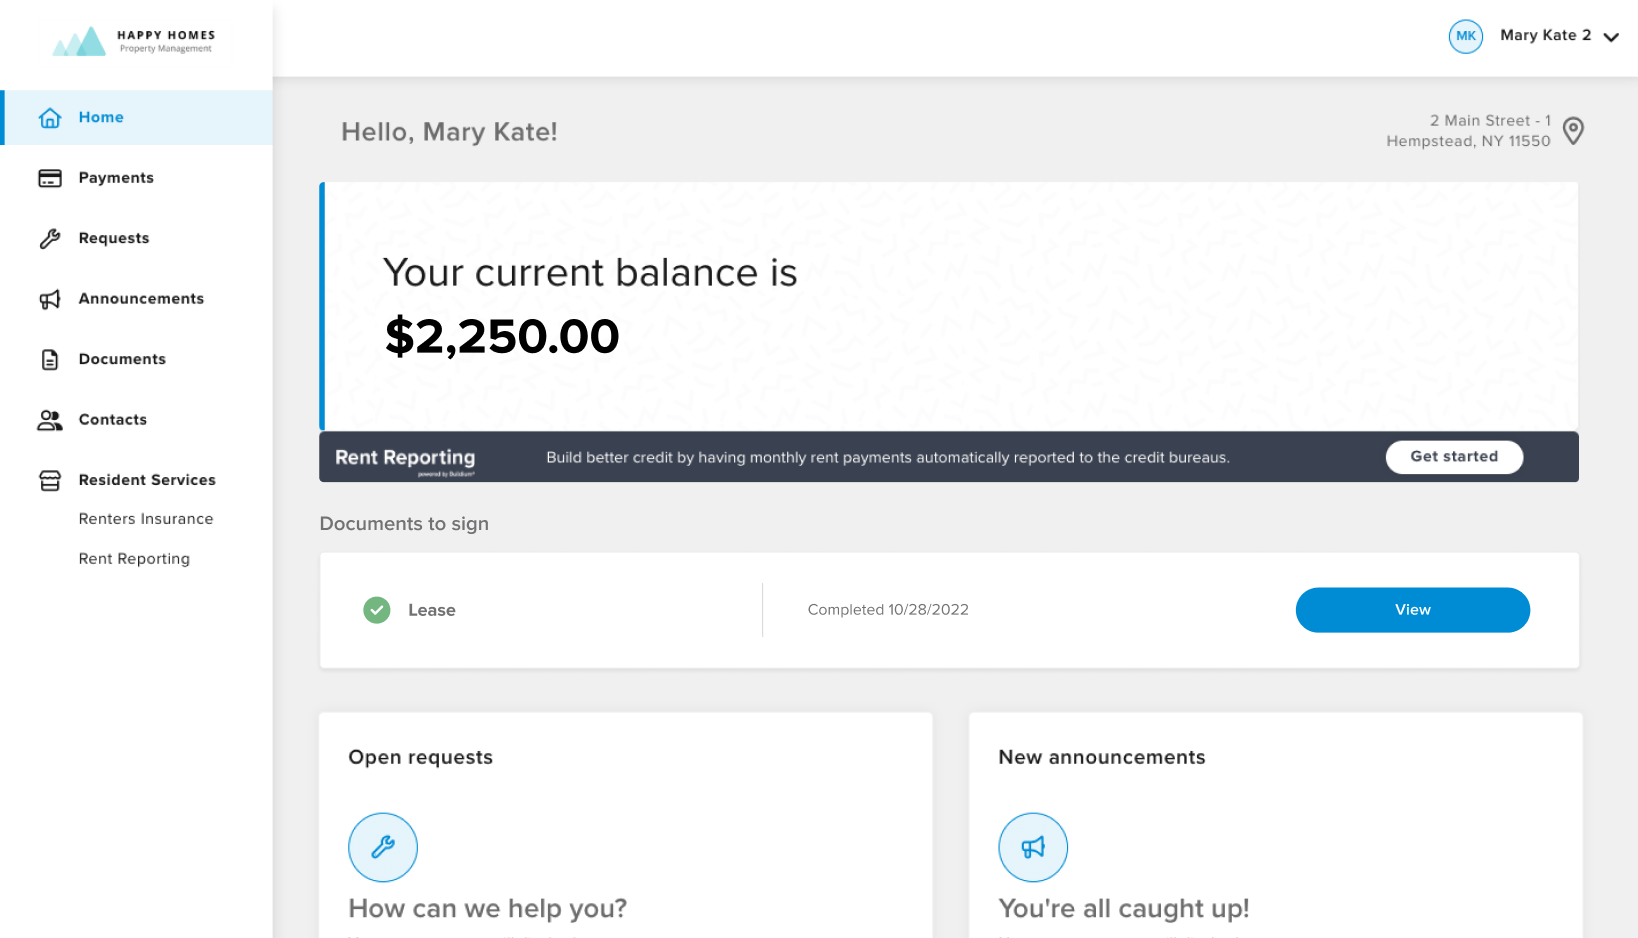1638x938 pixels.
Task: Click the circular megaphone icon under New announcements
Action: point(1033,848)
